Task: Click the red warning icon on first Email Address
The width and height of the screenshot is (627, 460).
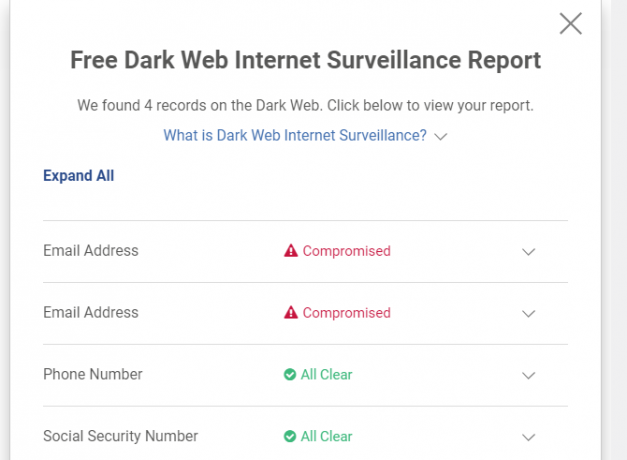Action: (291, 250)
